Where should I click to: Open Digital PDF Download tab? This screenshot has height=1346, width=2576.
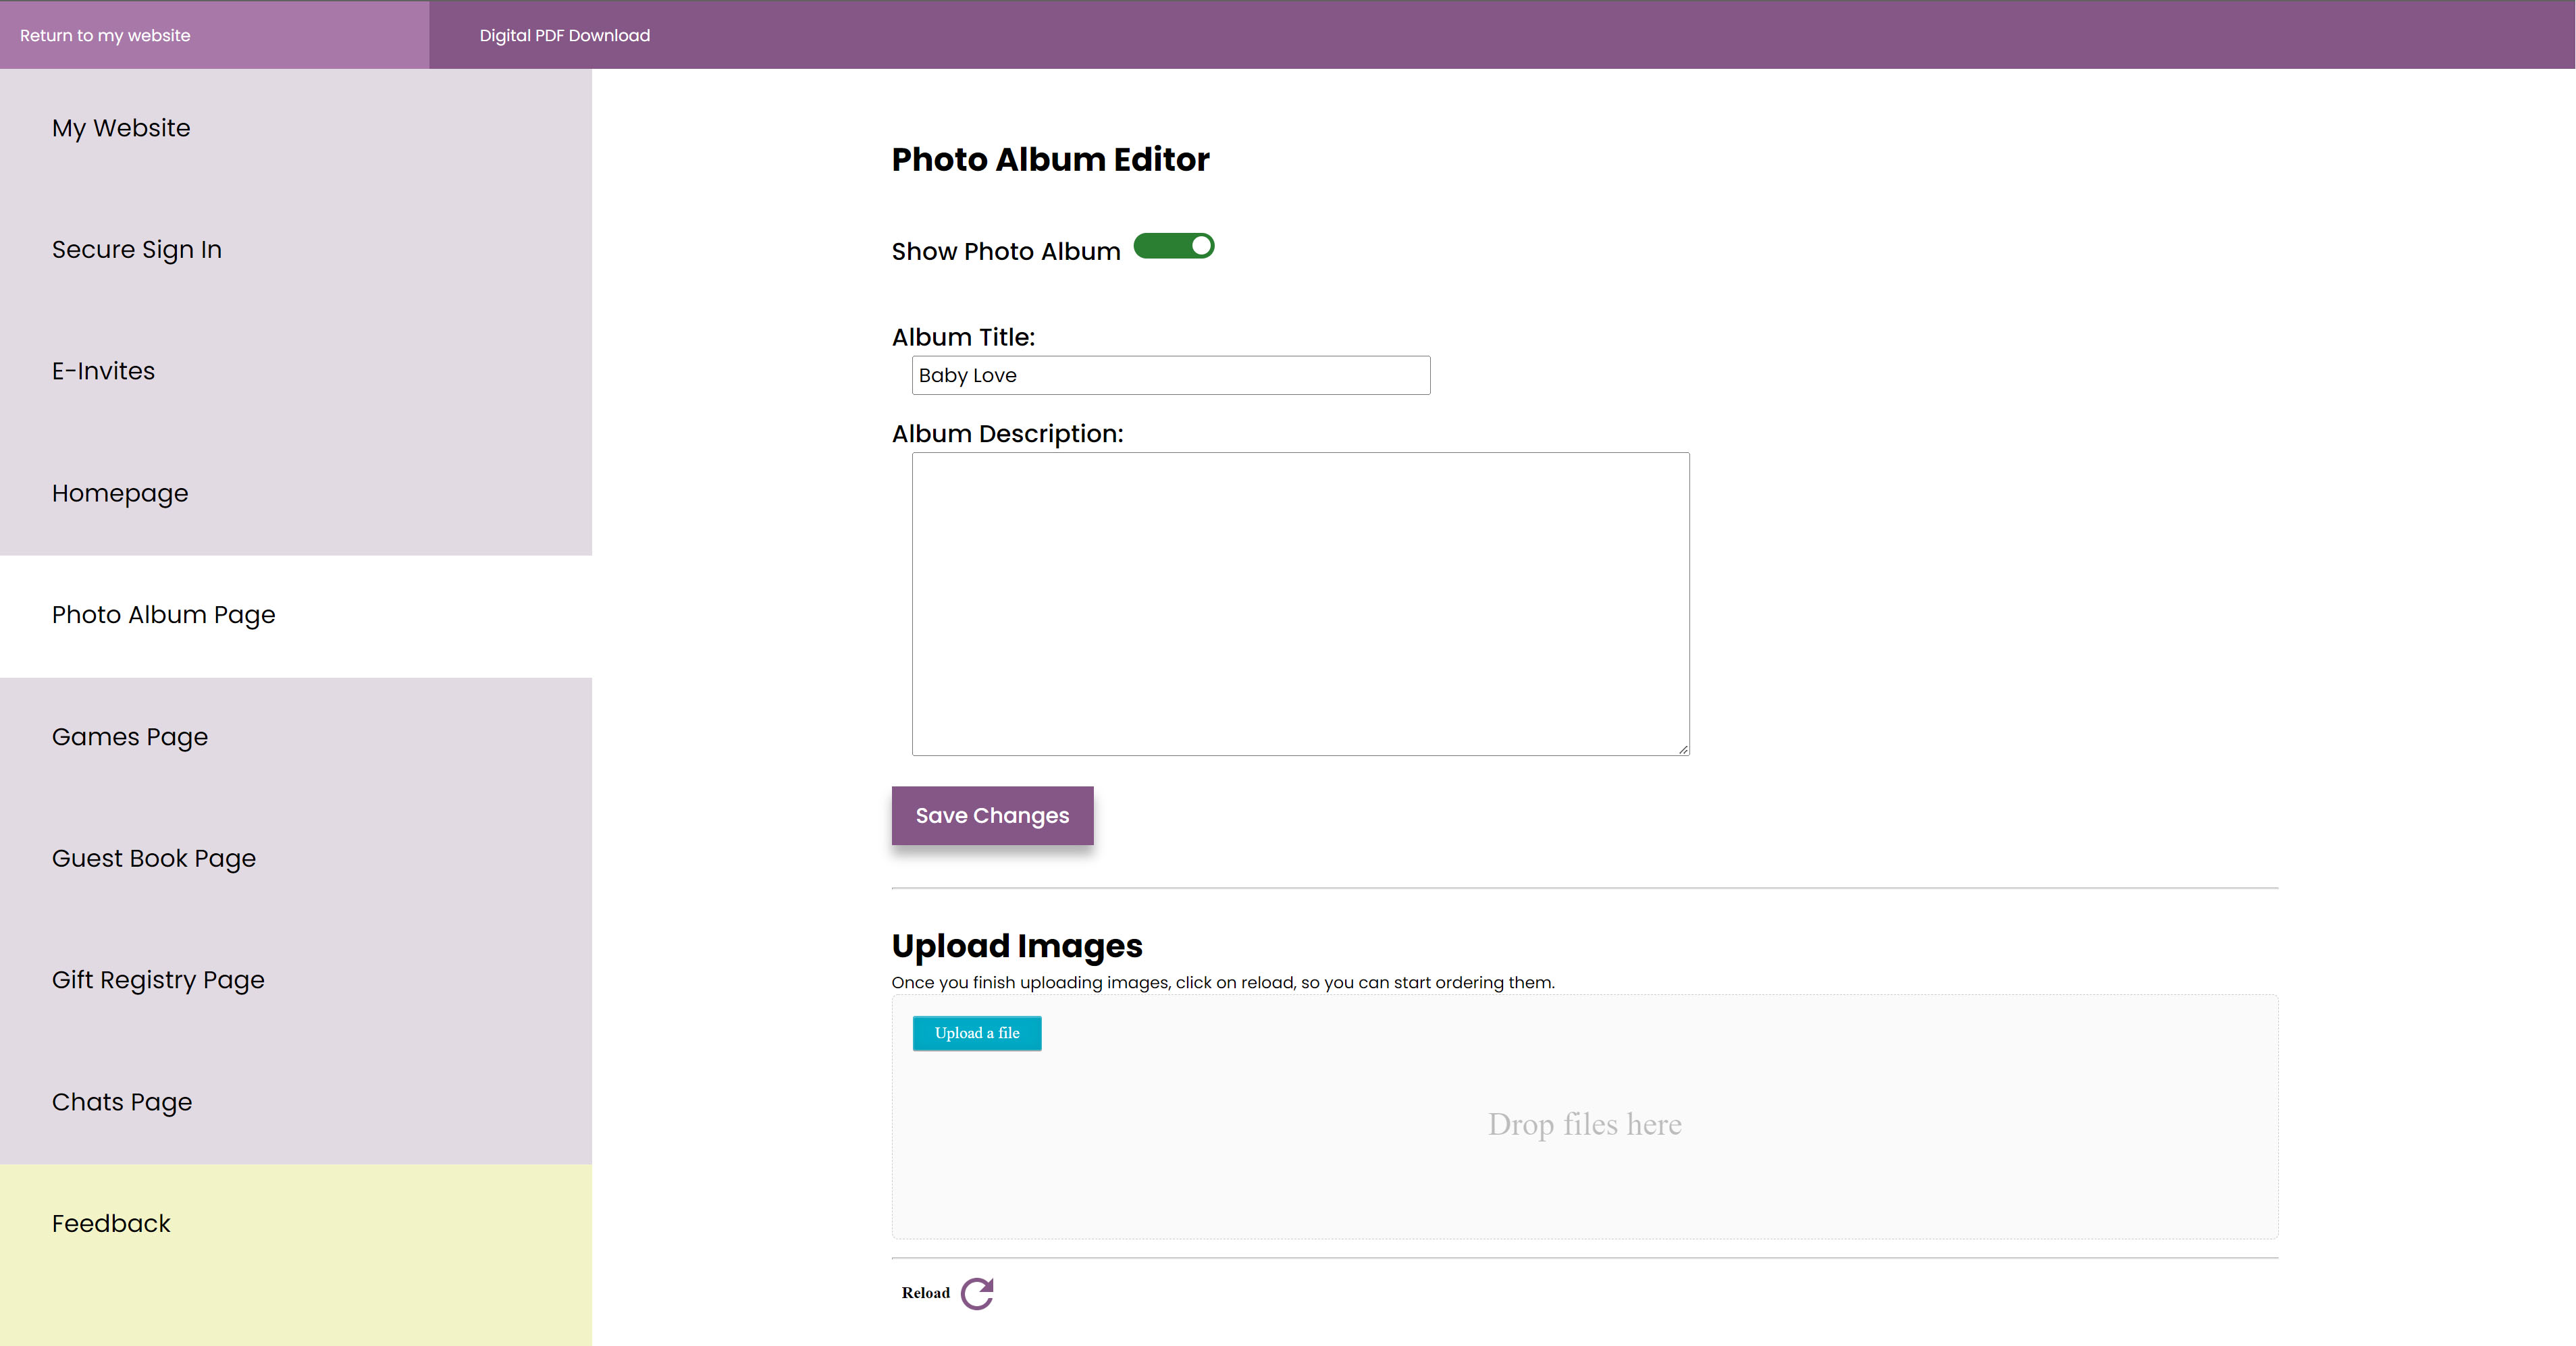coord(564,35)
